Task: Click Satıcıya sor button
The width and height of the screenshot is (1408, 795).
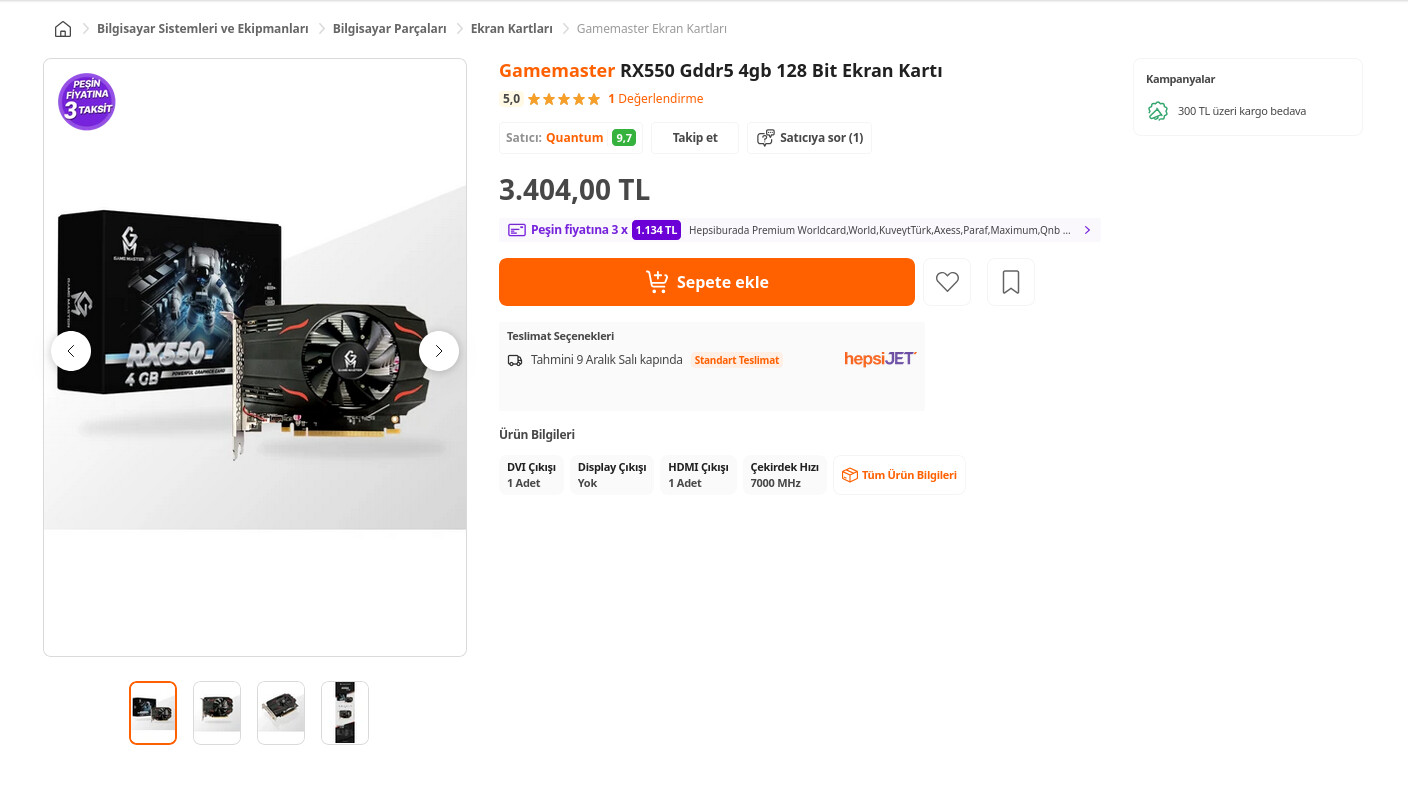Action: (x=809, y=138)
